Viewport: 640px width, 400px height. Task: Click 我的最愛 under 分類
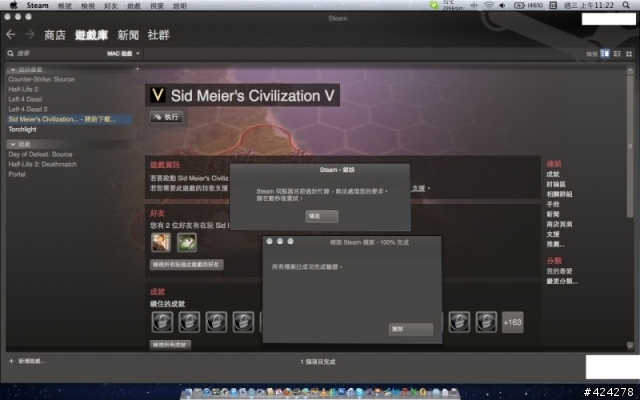(x=559, y=271)
